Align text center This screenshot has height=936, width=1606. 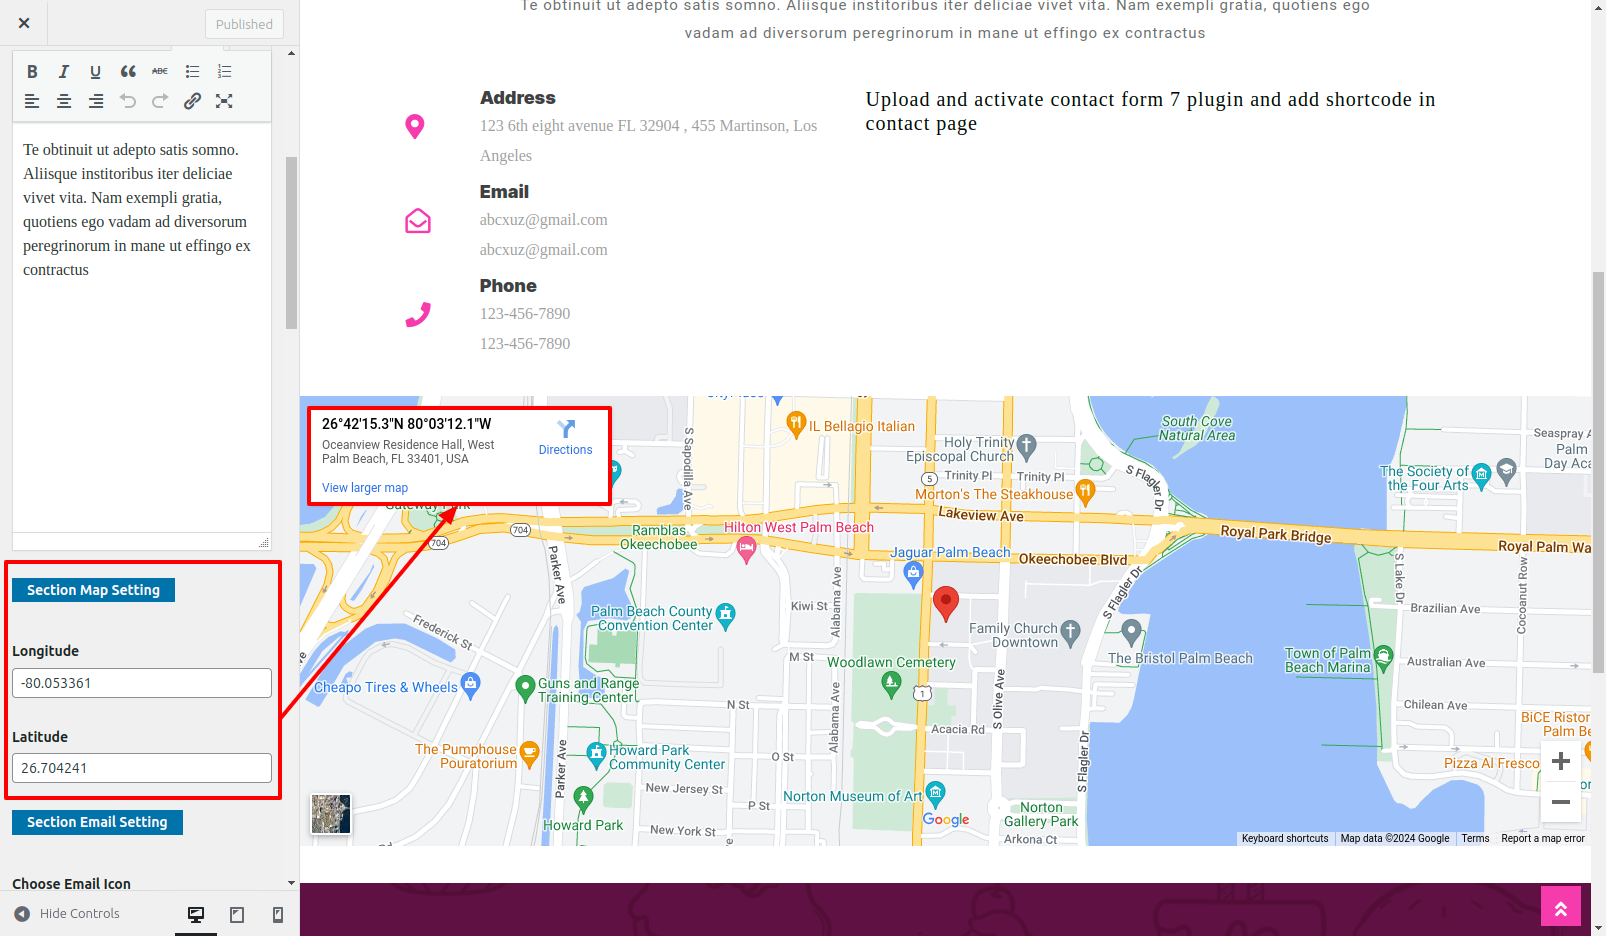tap(64, 101)
